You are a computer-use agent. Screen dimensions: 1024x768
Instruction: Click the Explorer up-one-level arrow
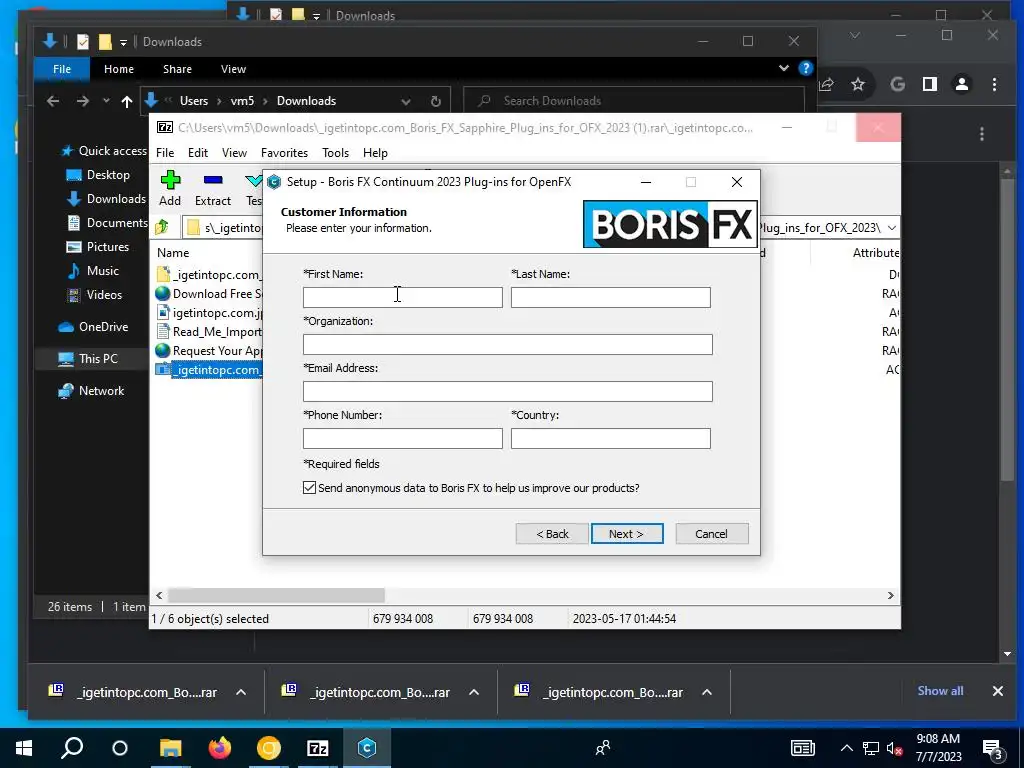127,101
